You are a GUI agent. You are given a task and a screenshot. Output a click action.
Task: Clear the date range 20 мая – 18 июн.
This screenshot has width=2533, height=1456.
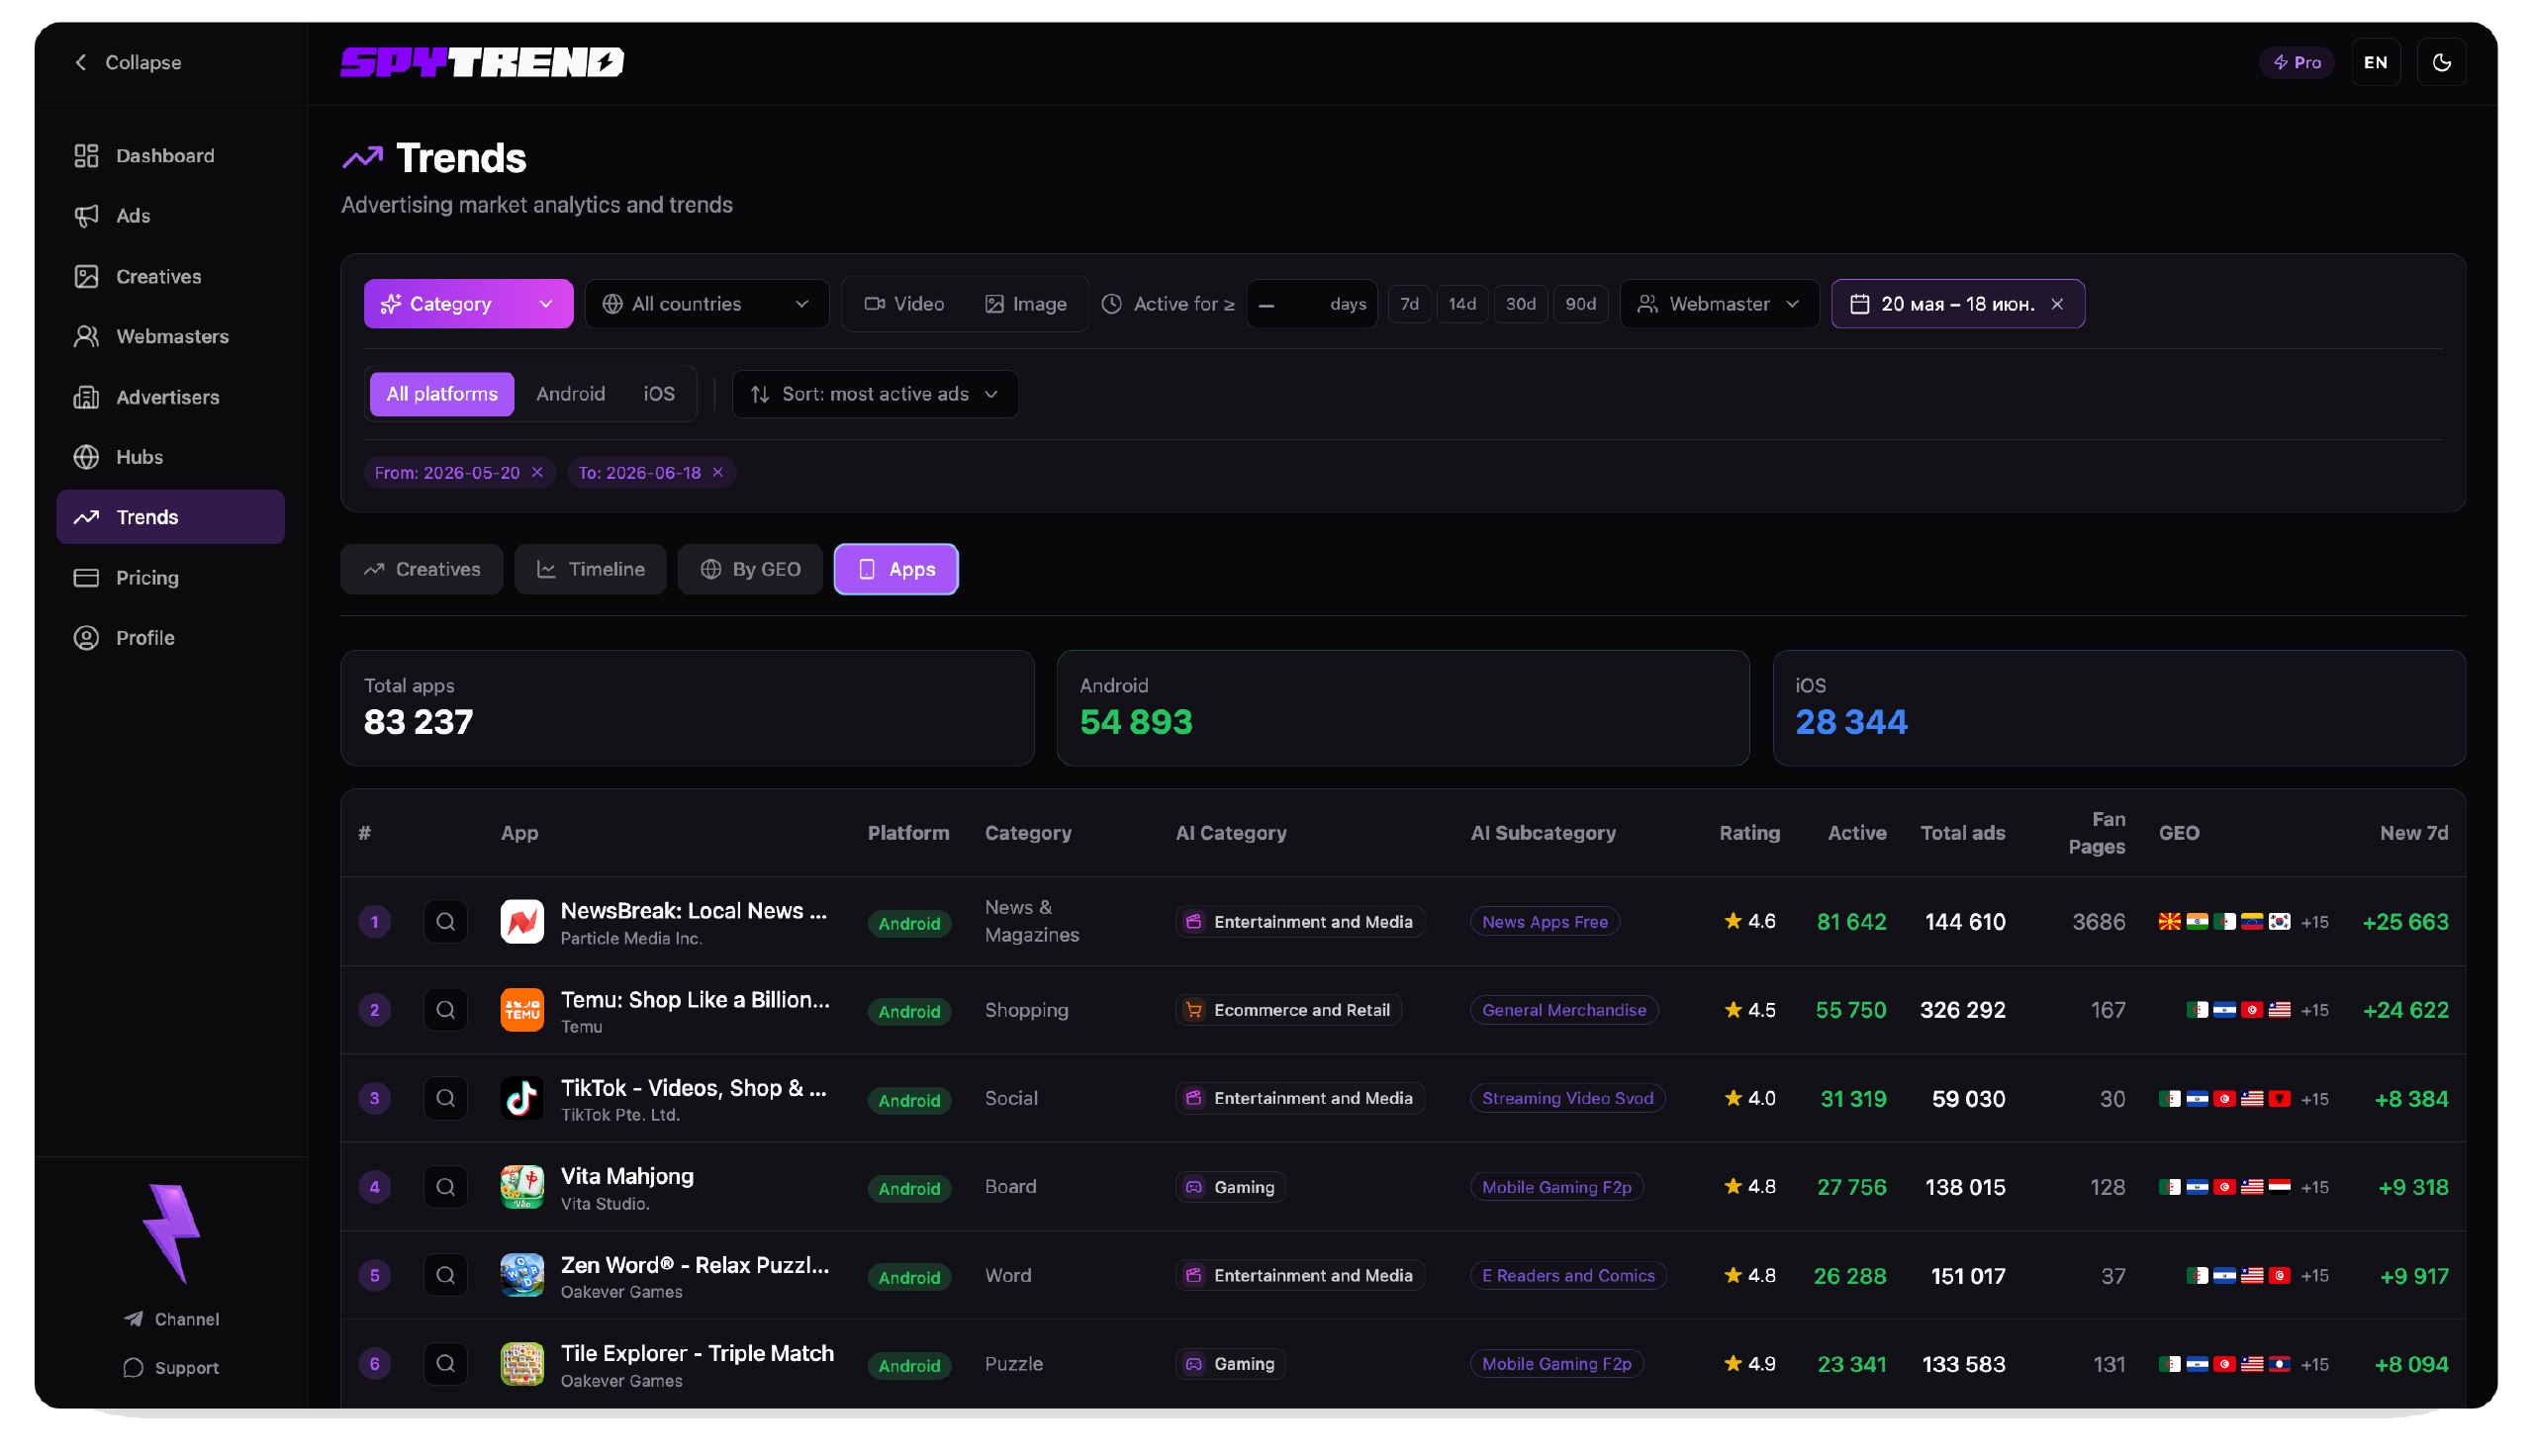pyautogui.click(x=2057, y=304)
